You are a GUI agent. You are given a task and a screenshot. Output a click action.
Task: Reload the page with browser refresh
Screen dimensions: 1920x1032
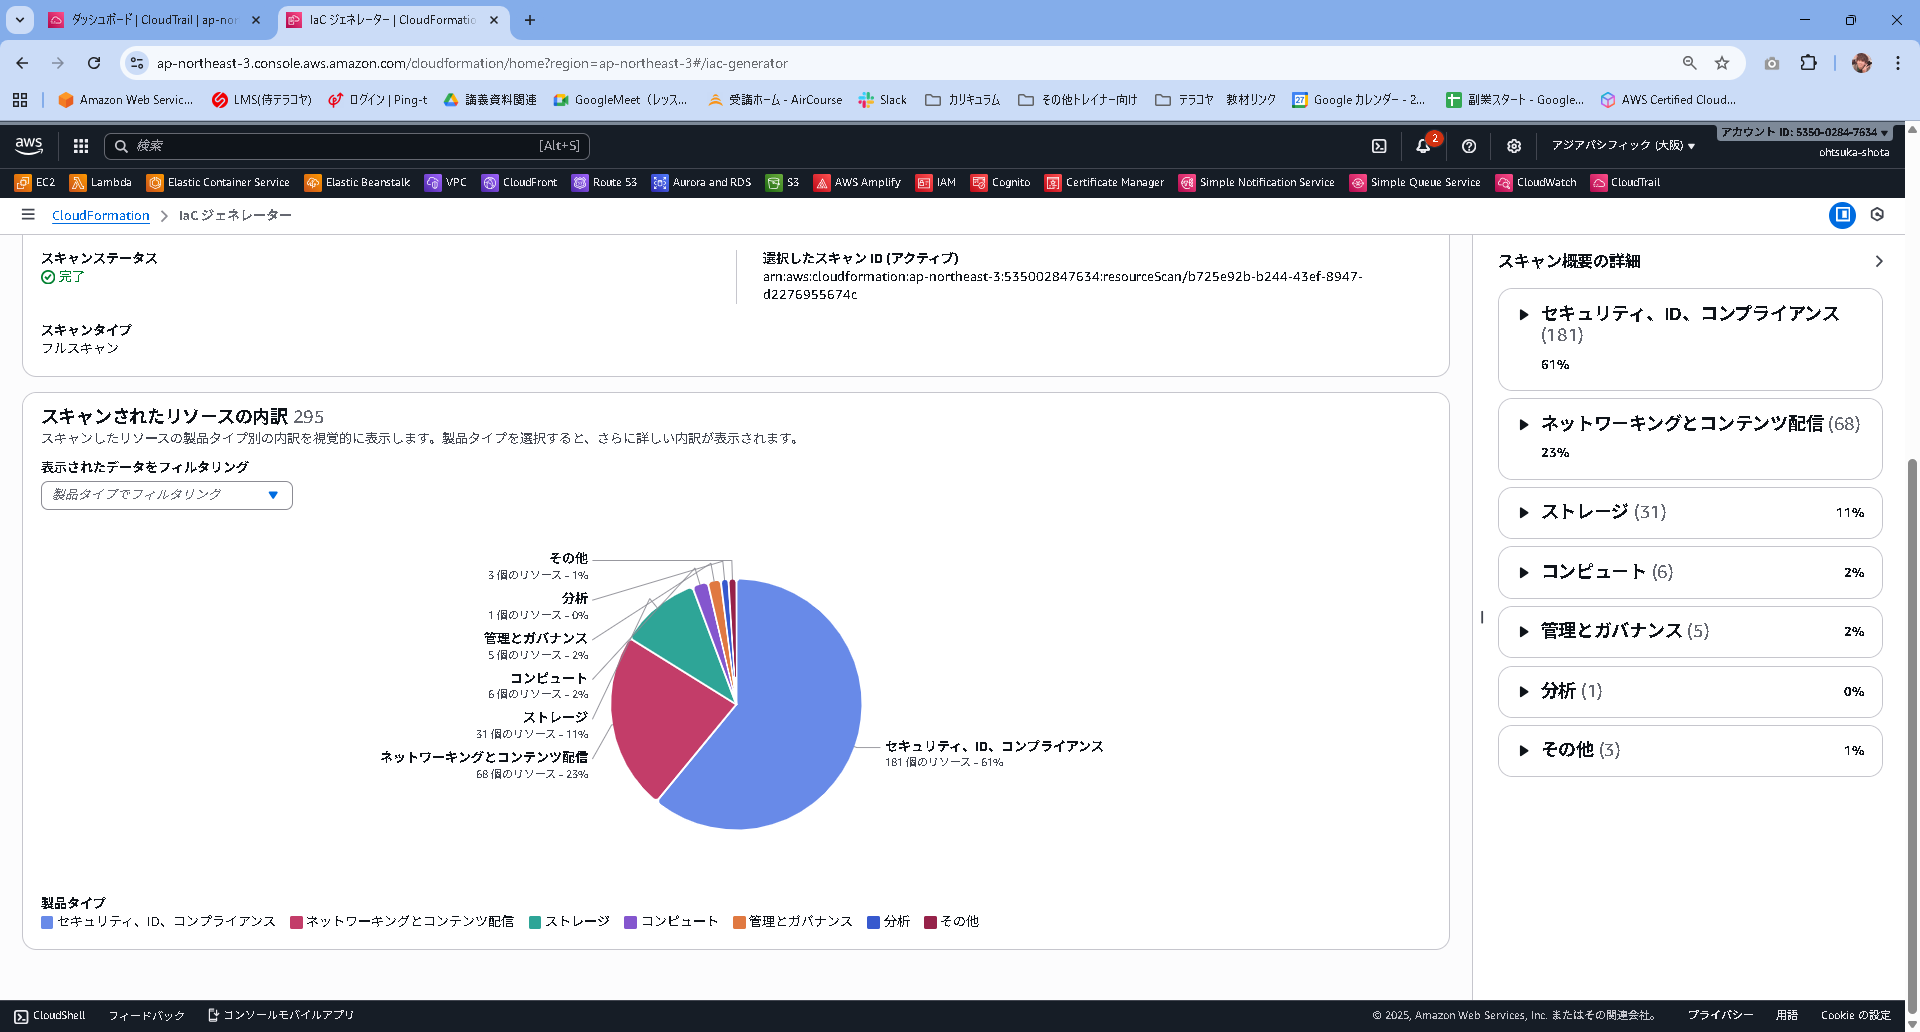point(94,63)
